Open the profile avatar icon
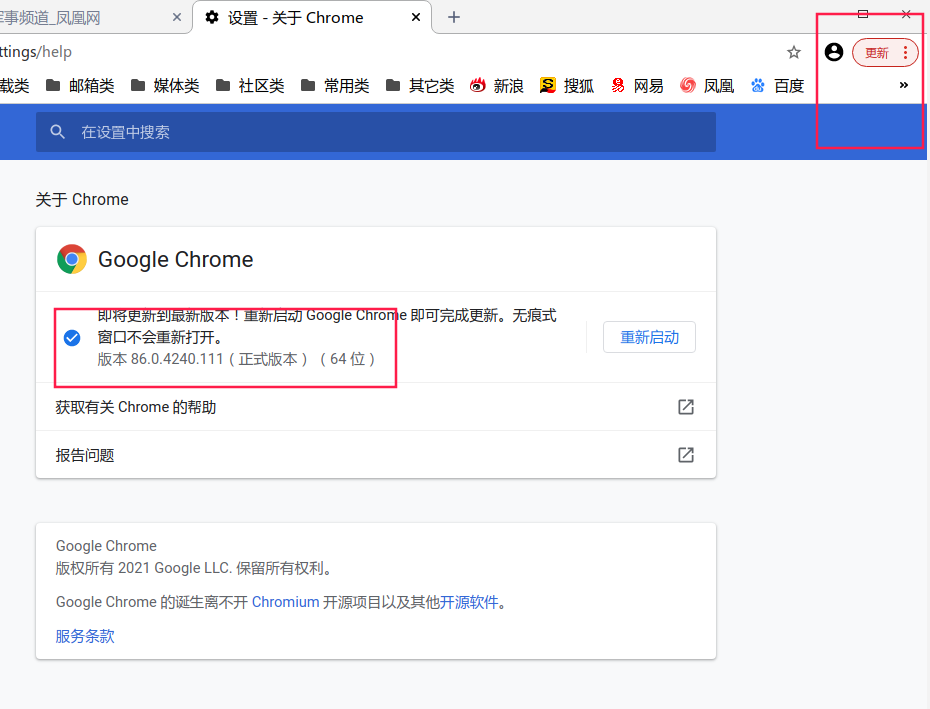Viewport: 930px width, 709px height. [834, 52]
